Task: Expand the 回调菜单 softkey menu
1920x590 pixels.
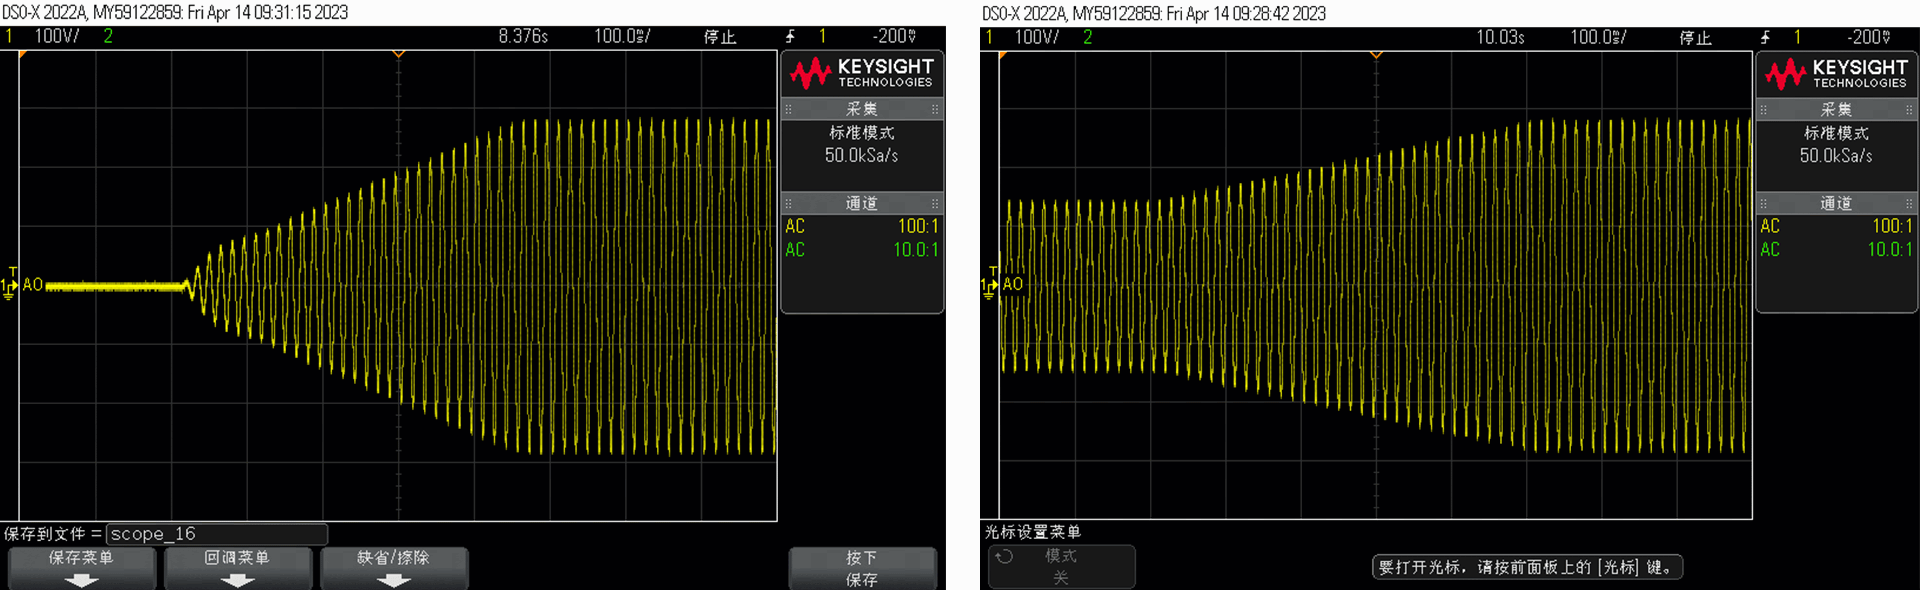Action: (x=237, y=568)
